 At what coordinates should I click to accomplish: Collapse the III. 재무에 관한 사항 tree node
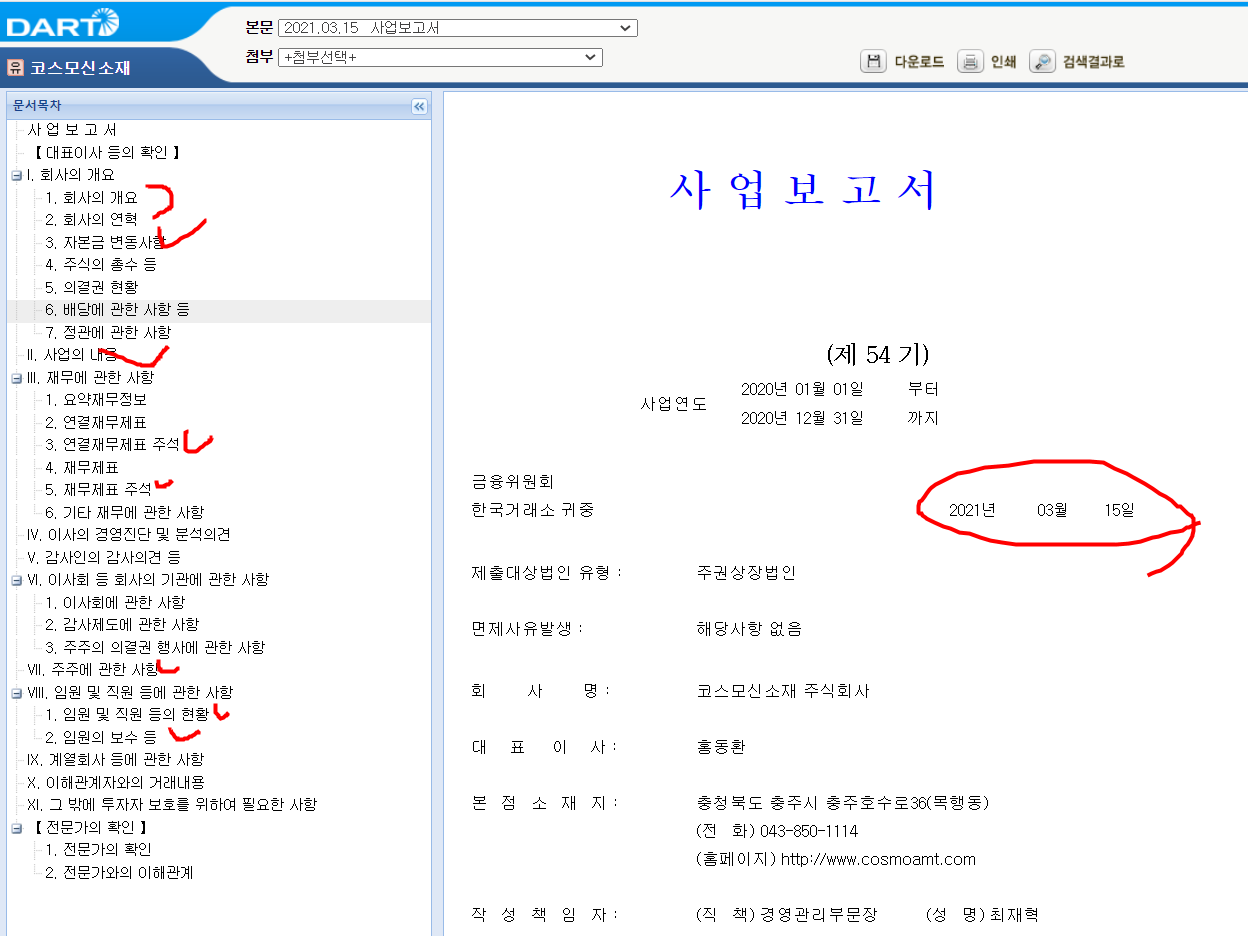[16, 378]
